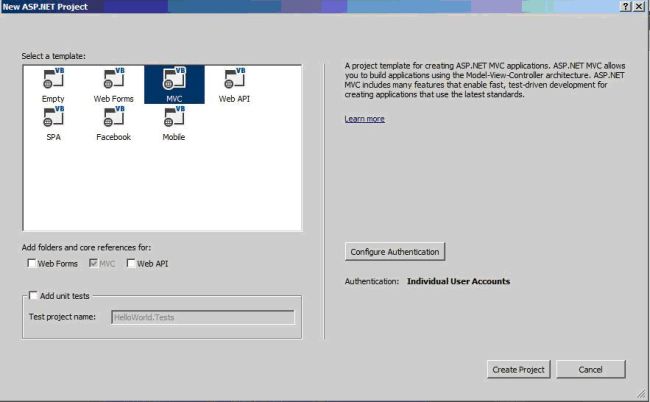
Task: Open the Learn more link
Action: (364, 119)
